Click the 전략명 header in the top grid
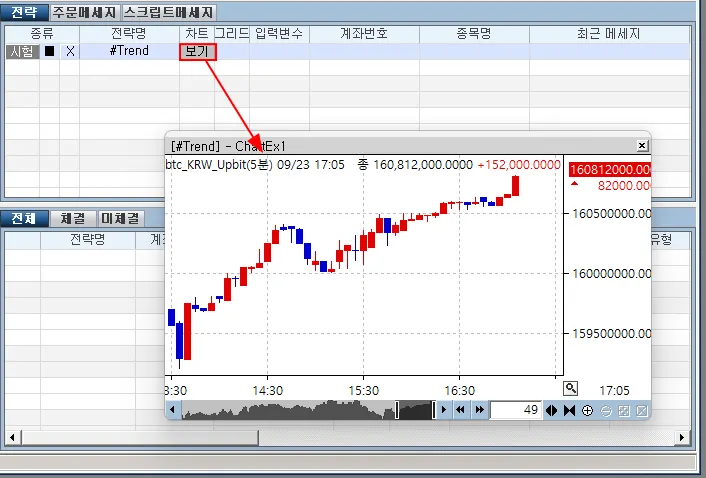The height and width of the screenshot is (478, 706). [x=129, y=34]
